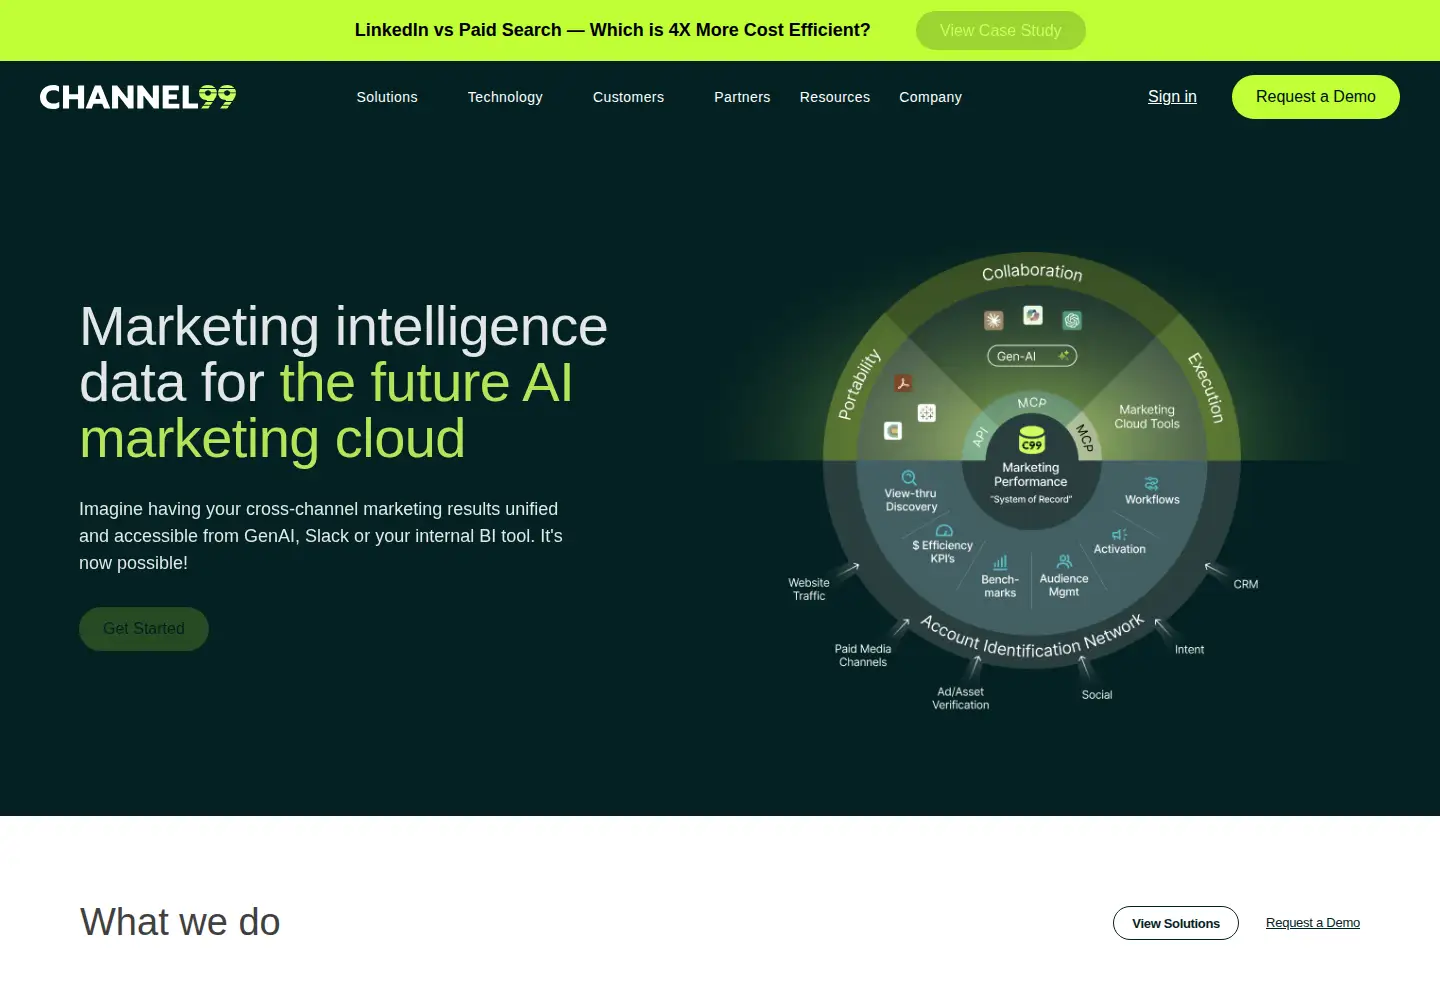
Task: Click the bar chart icon above Benchmarks
Action: [x=1000, y=564]
